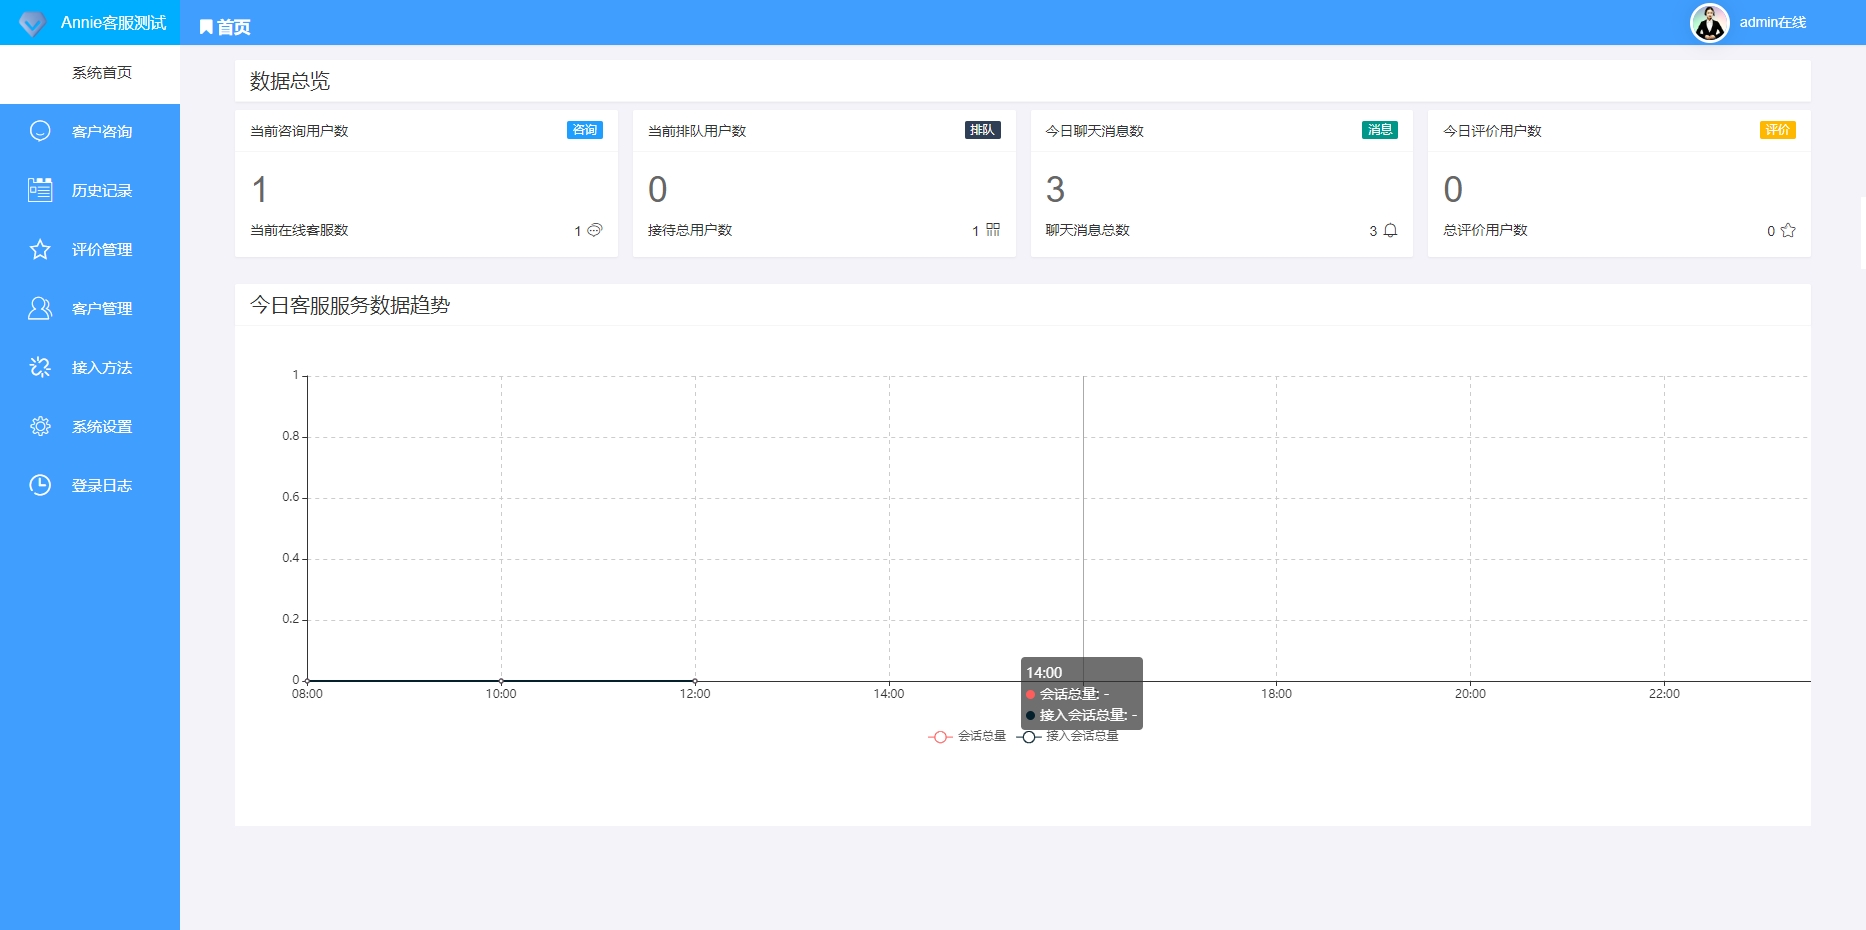Screen dimensions: 1866x930
Task: Open 登录日志 menu item
Action: pyautogui.click(x=90, y=485)
